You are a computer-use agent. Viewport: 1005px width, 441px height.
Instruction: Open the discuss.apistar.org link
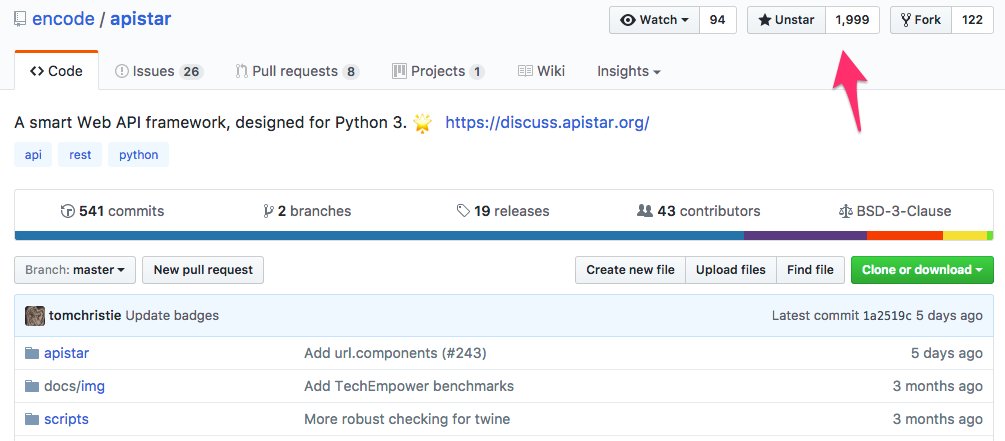point(547,122)
